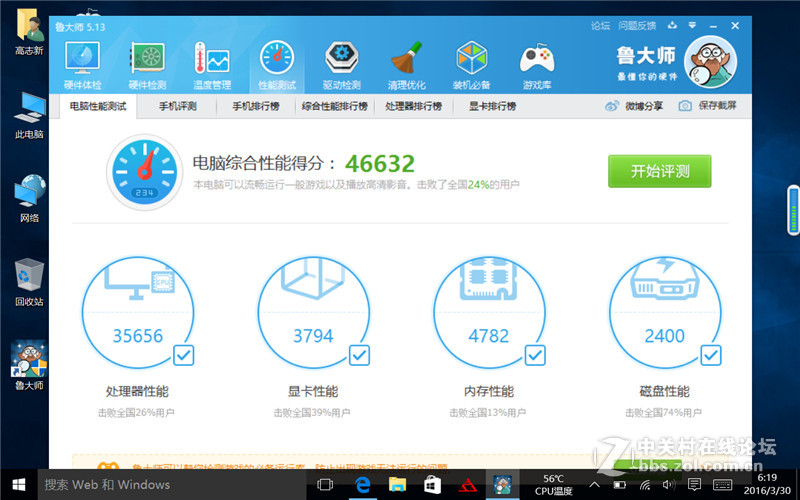Image resolution: width=800 pixels, height=500 pixels.
Task: Click the processor score 35656
Action: pos(138,336)
